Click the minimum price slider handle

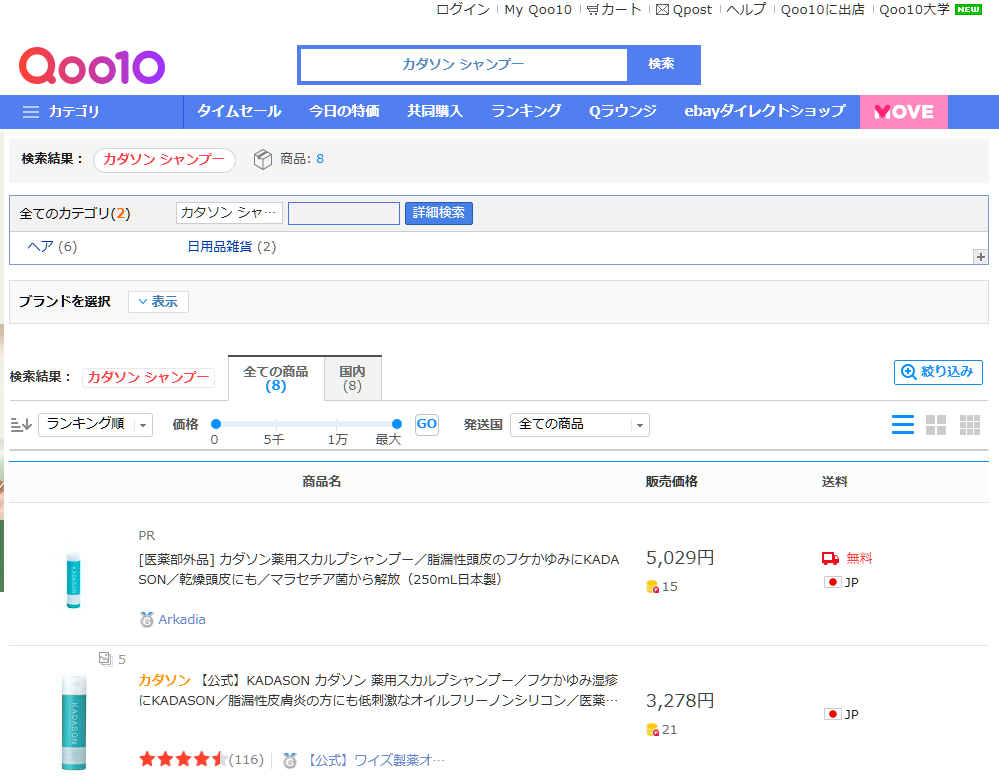[x=216, y=424]
